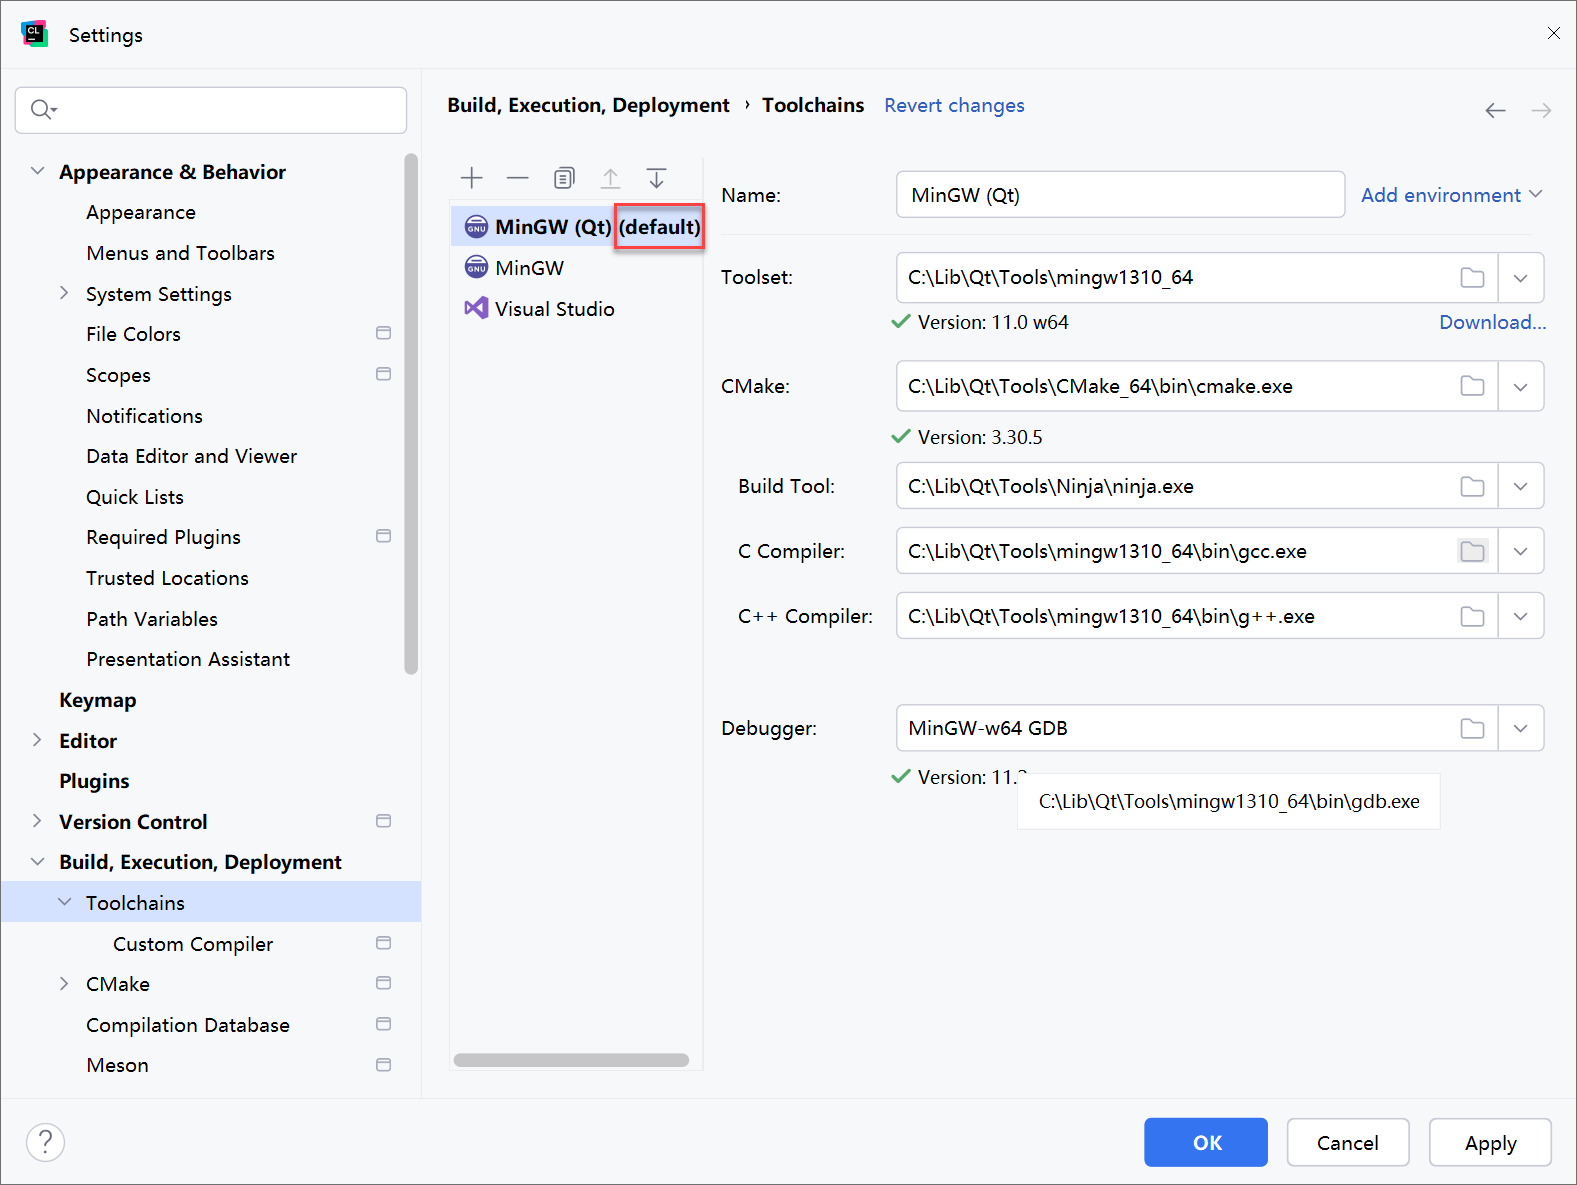The height and width of the screenshot is (1185, 1577).
Task: Click the Cancel button
Action: 1348,1142
